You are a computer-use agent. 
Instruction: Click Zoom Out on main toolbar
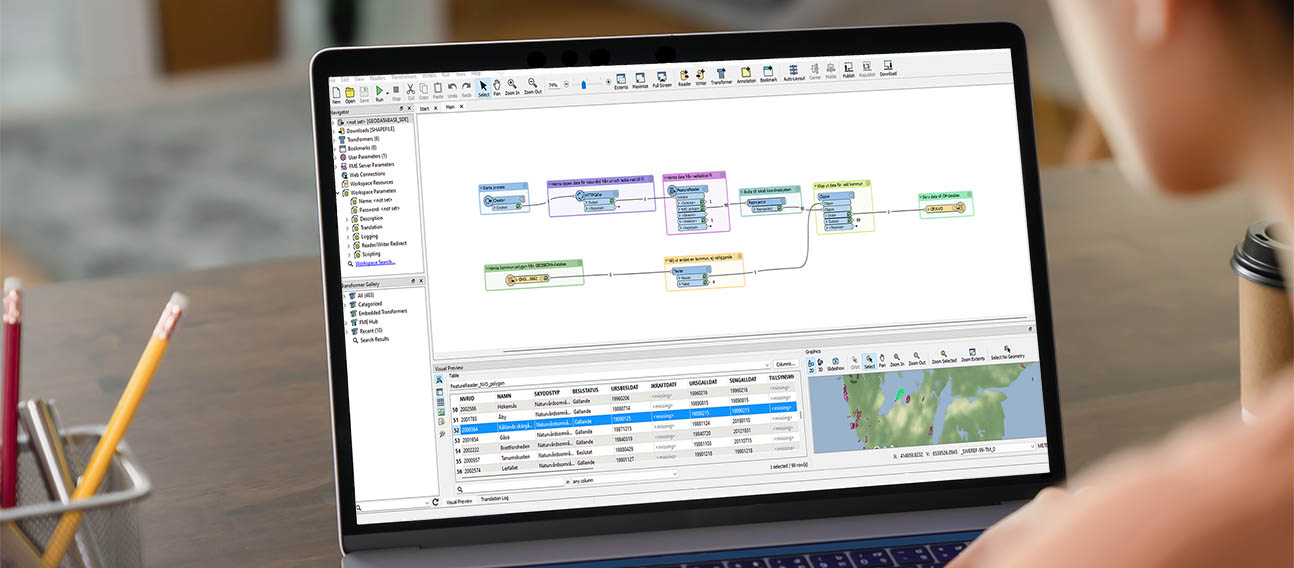click(x=533, y=86)
